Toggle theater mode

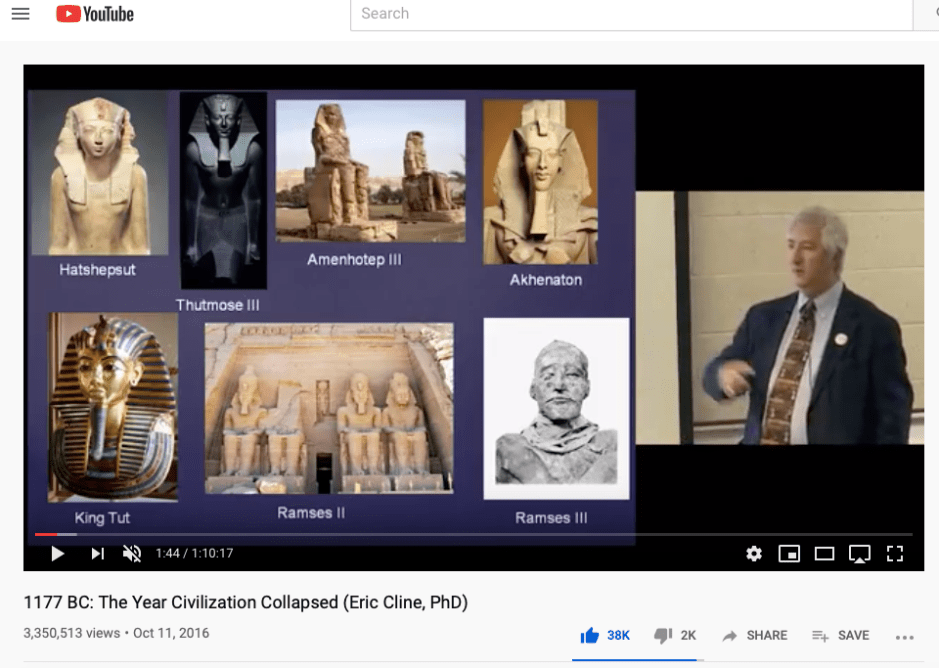click(x=824, y=553)
